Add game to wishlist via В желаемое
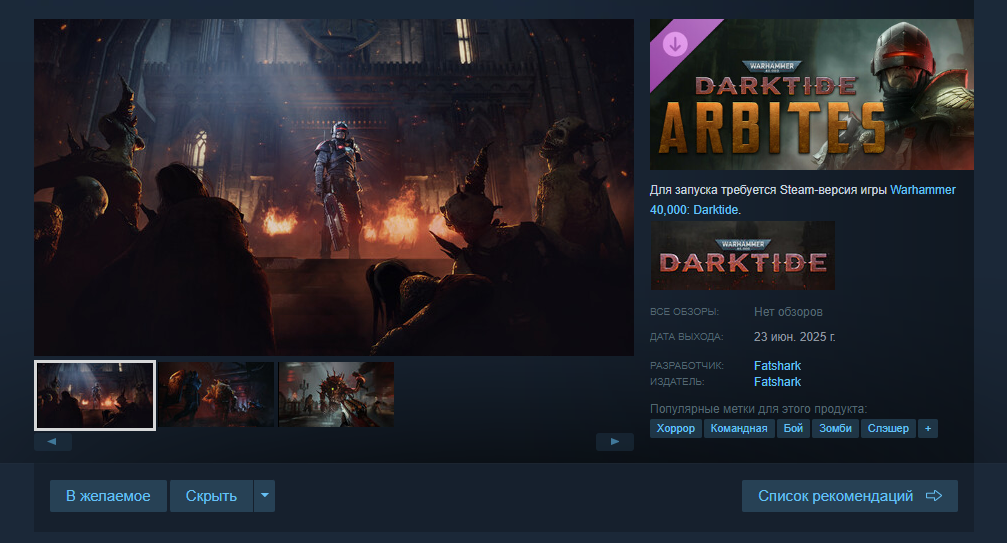This screenshot has height=543, width=1007. tap(108, 496)
